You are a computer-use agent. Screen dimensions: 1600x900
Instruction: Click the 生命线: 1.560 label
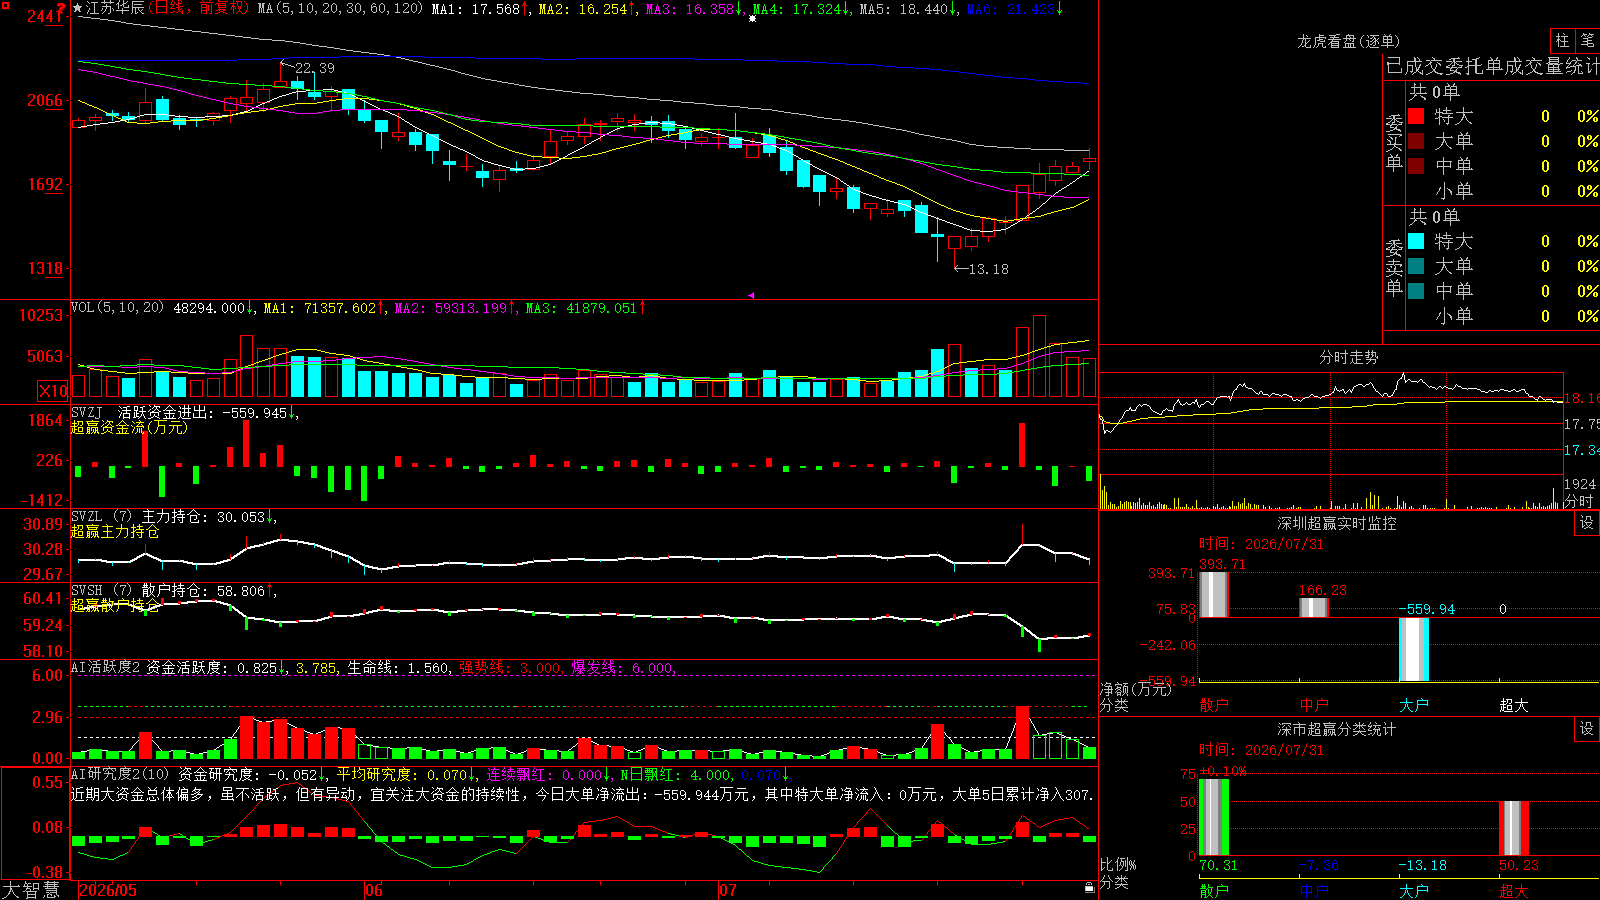point(398,668)
